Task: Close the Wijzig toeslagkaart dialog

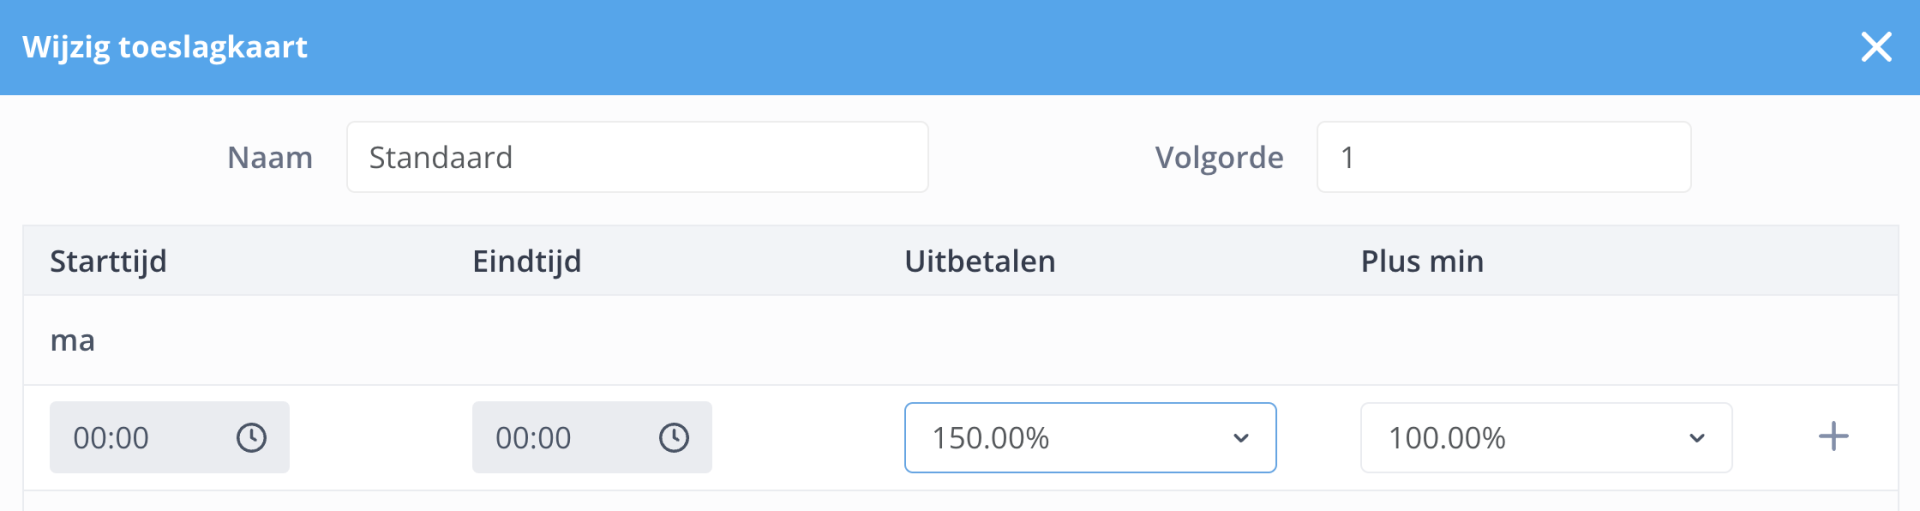Action: coord(1876,47)
